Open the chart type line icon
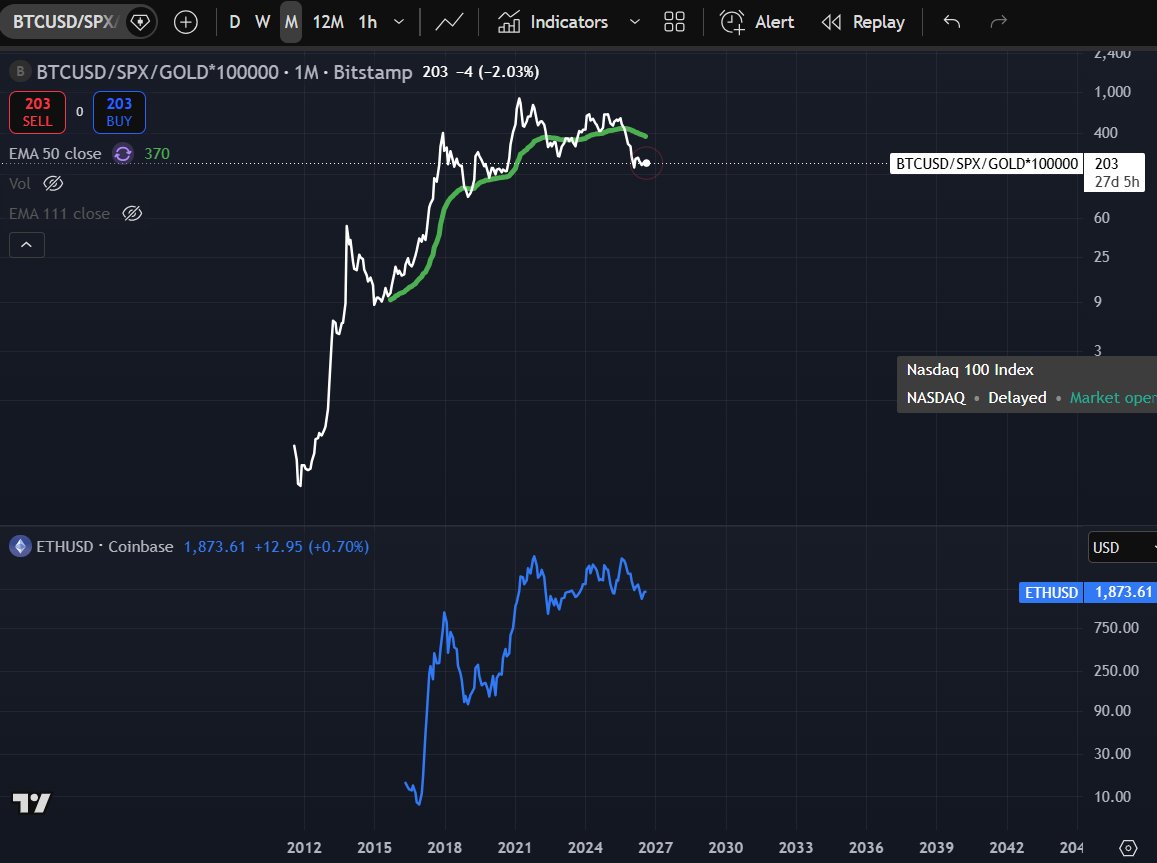The width and height of the screenshot is (1157, 863). pyautogui.click(x=449, y=22)
